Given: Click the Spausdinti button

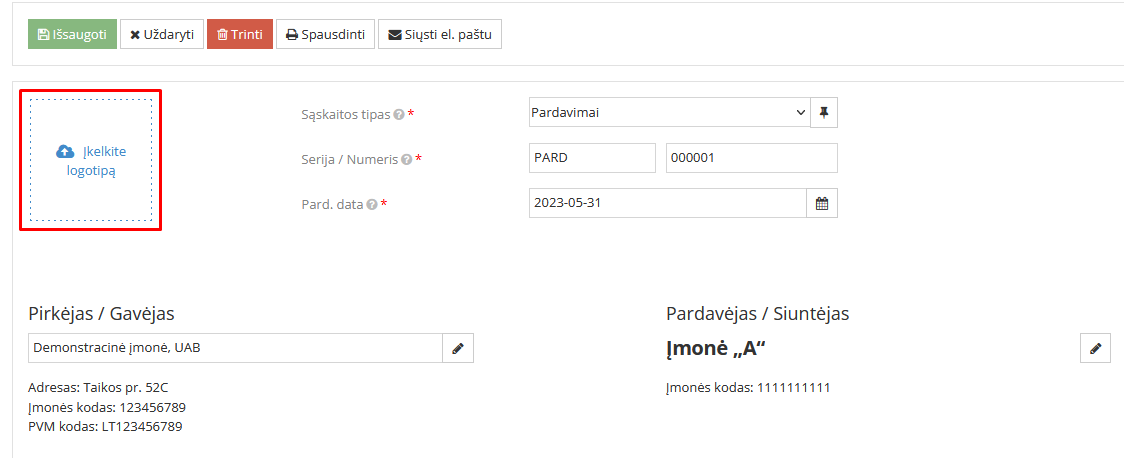Looking at the screenshot, I should click(325, 34).
